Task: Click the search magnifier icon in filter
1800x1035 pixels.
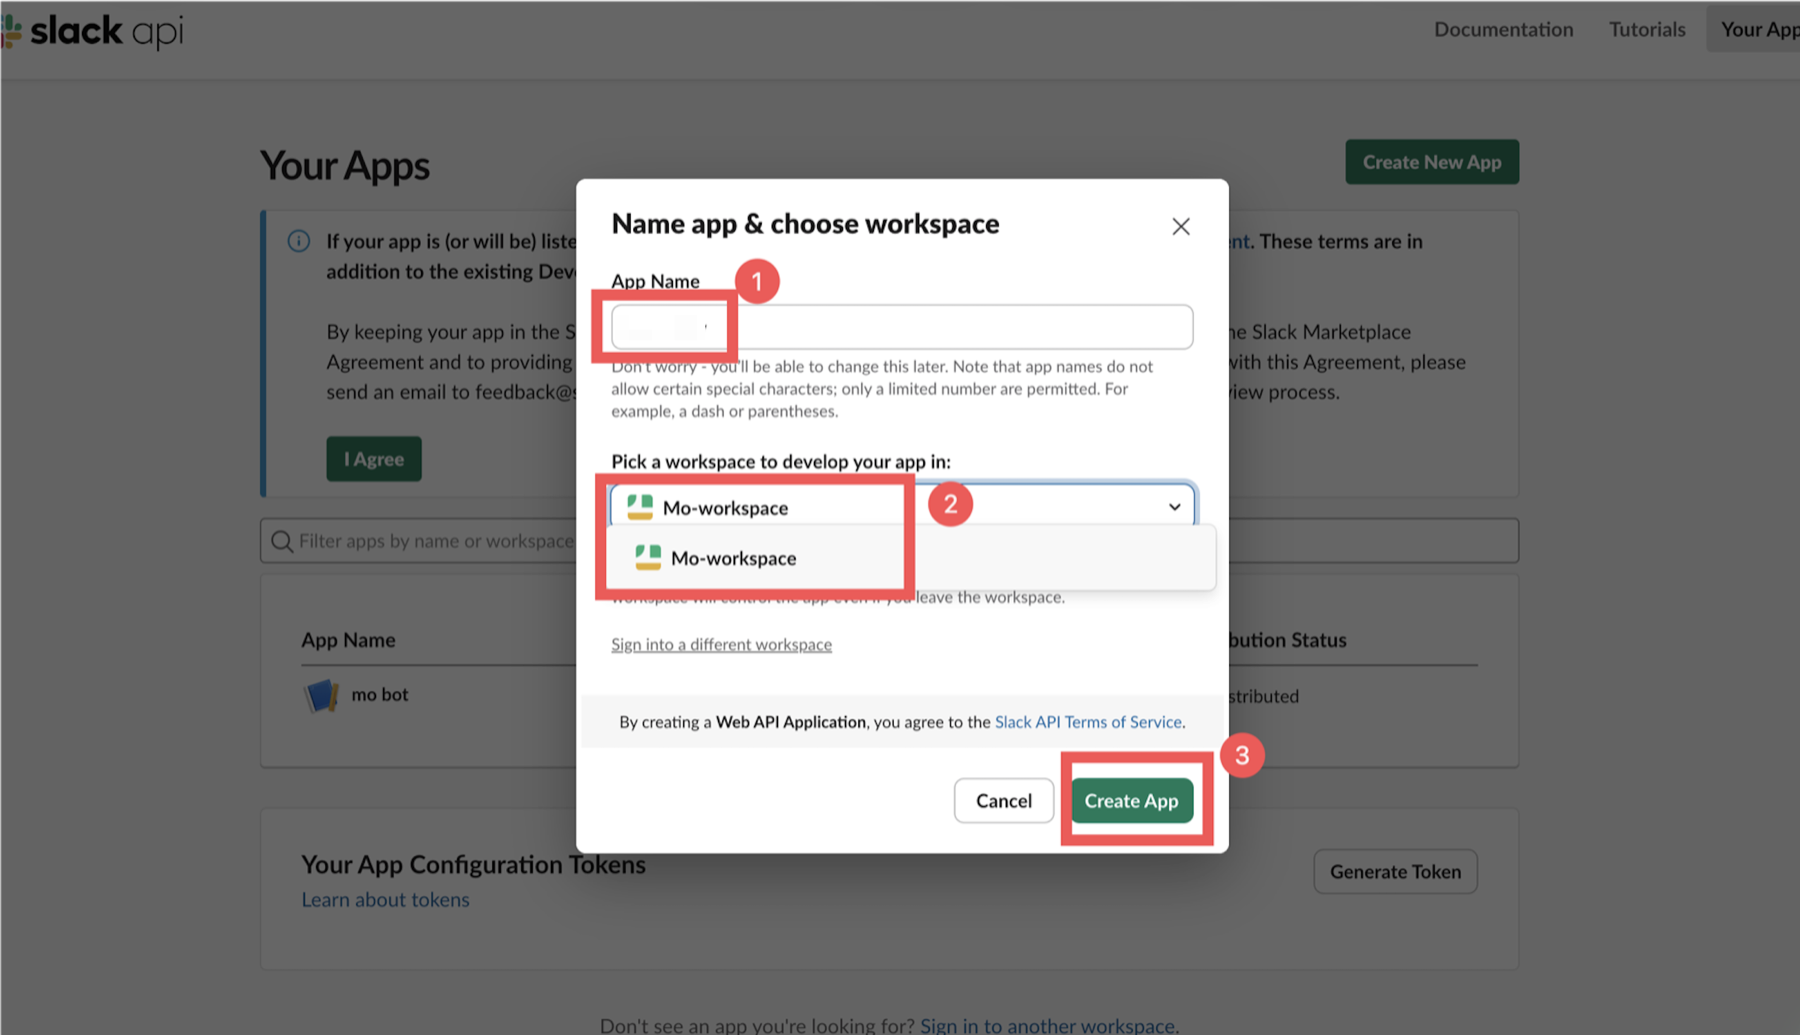Action: coord(282,541)
